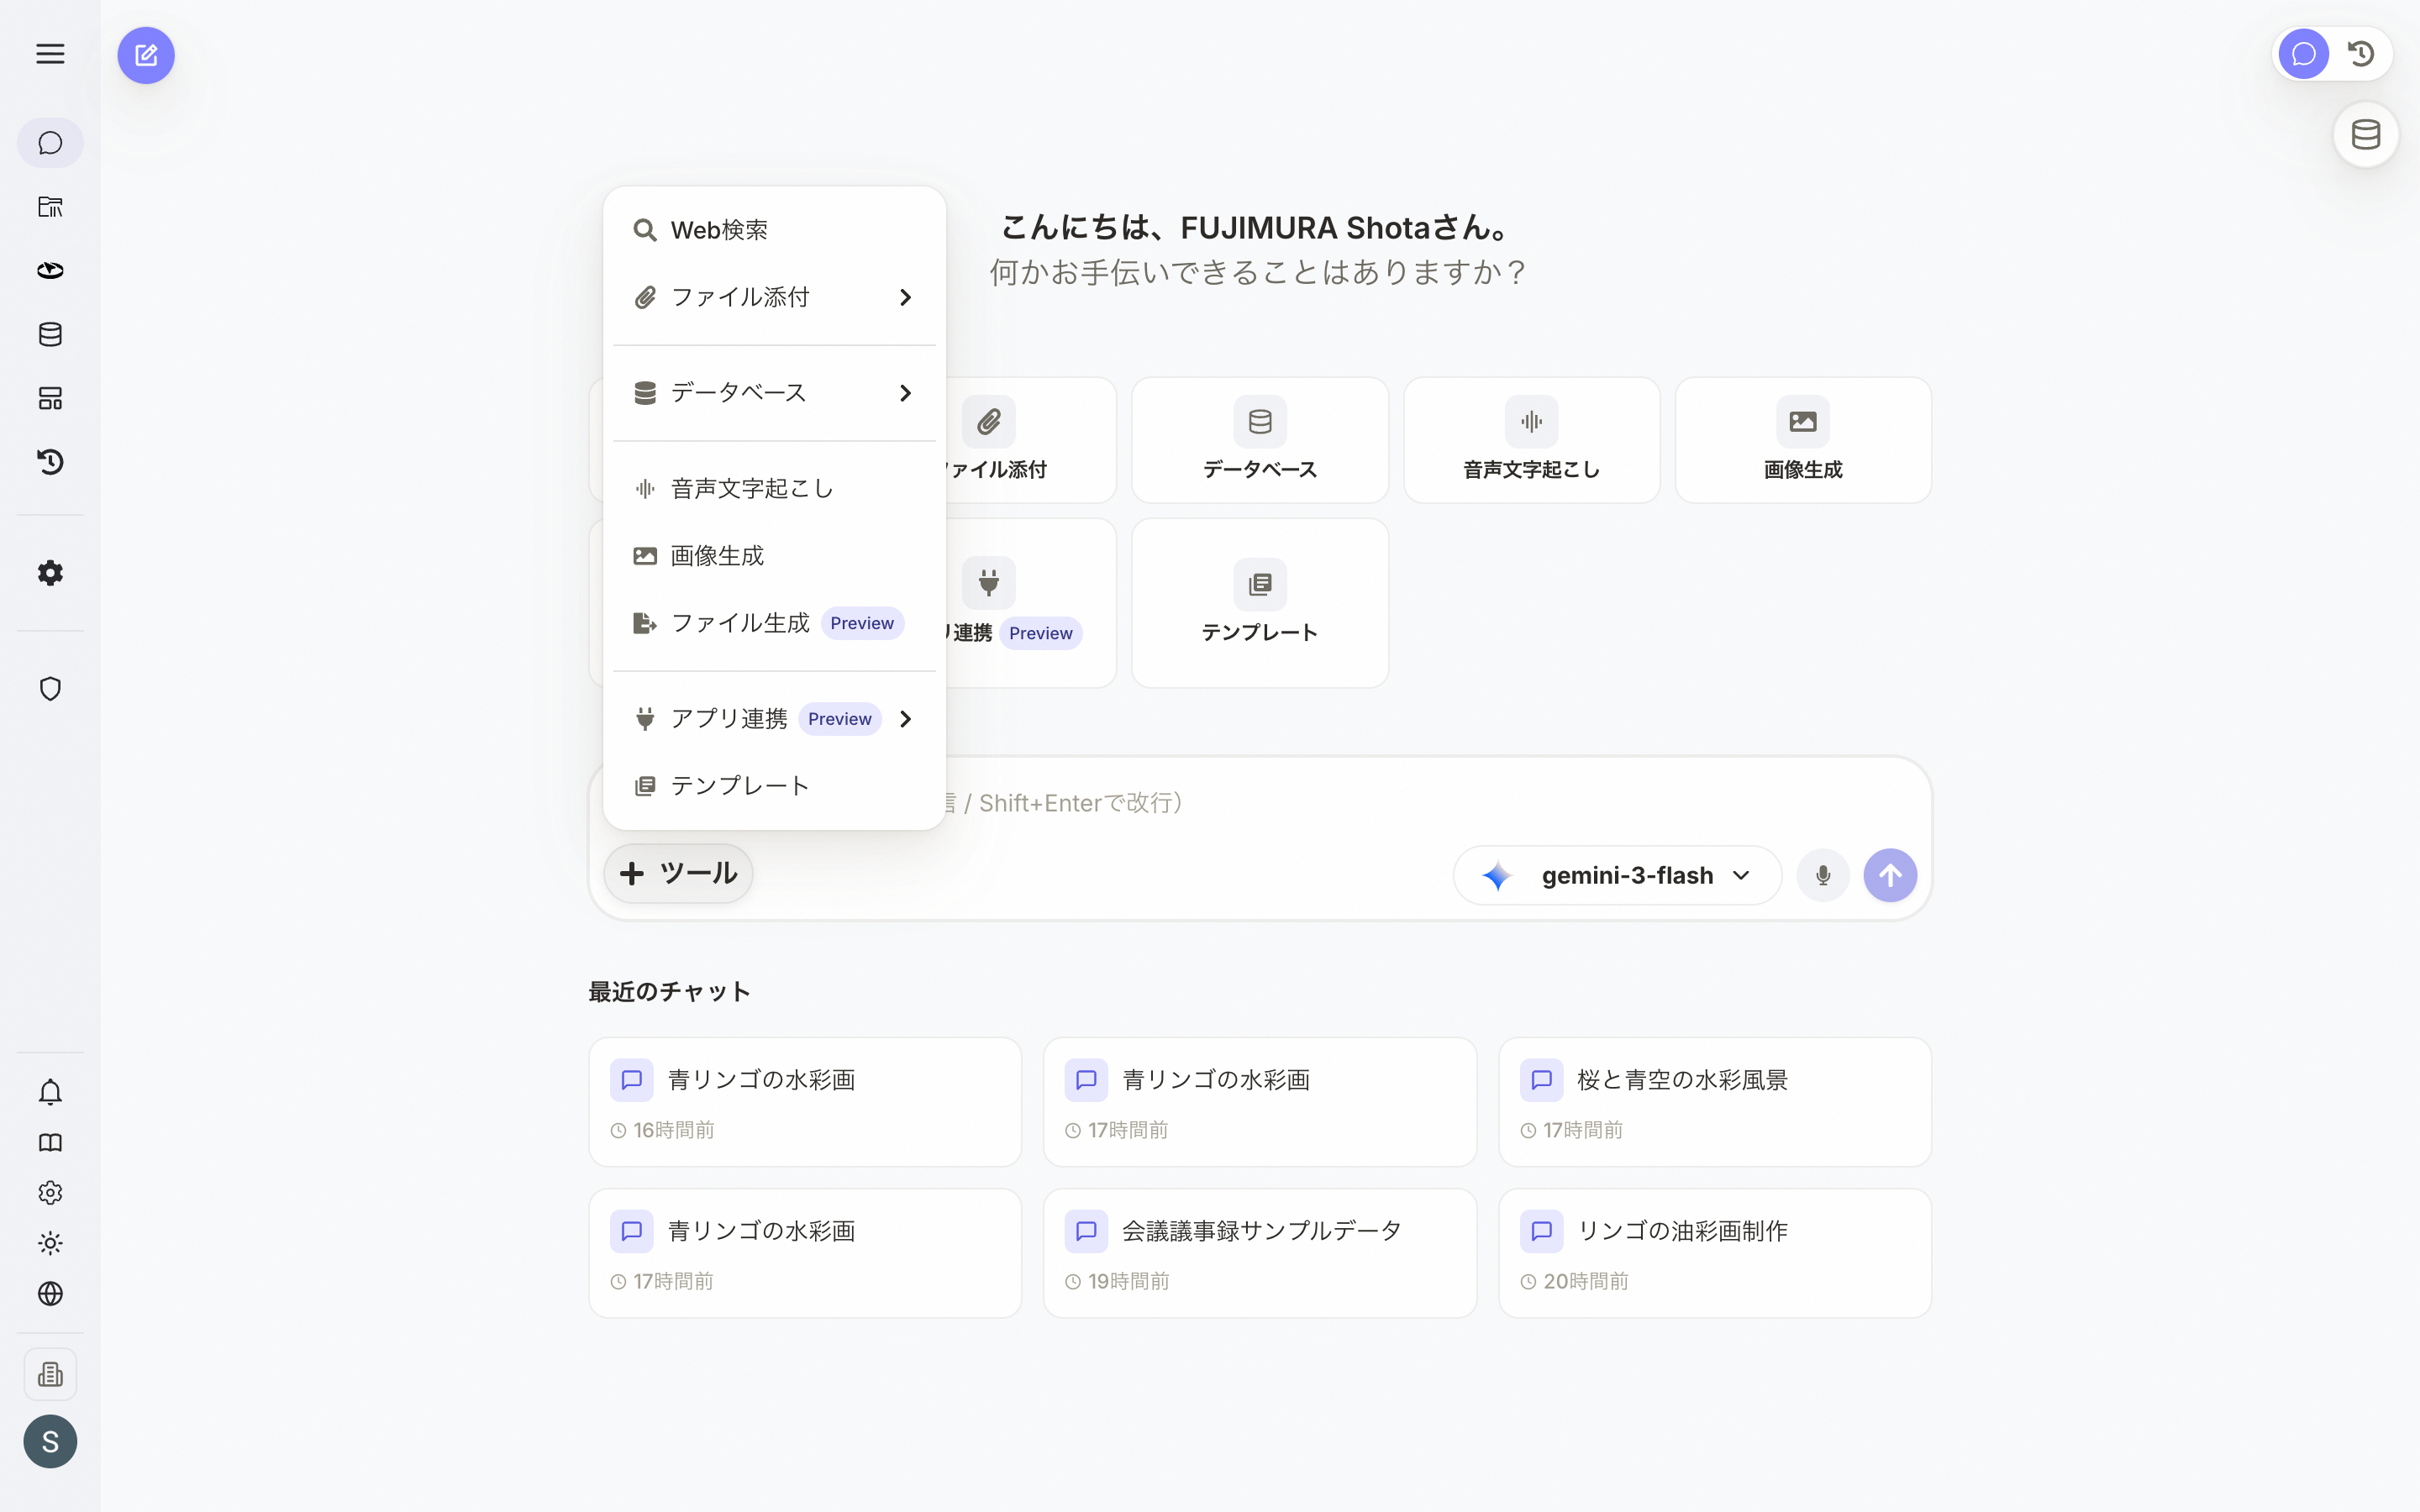The width and height of the screenshot is (2420, 1512).
Task: Open the globe language icon
Action: pos(50,1294)
